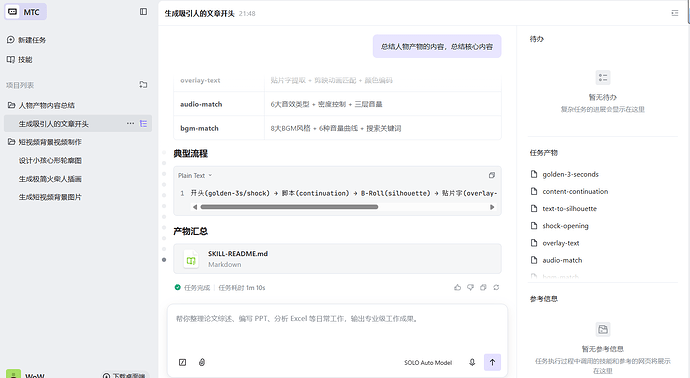
Task: Select the 生成极简火柴人插画 task
Action: [x=50, y=179]
